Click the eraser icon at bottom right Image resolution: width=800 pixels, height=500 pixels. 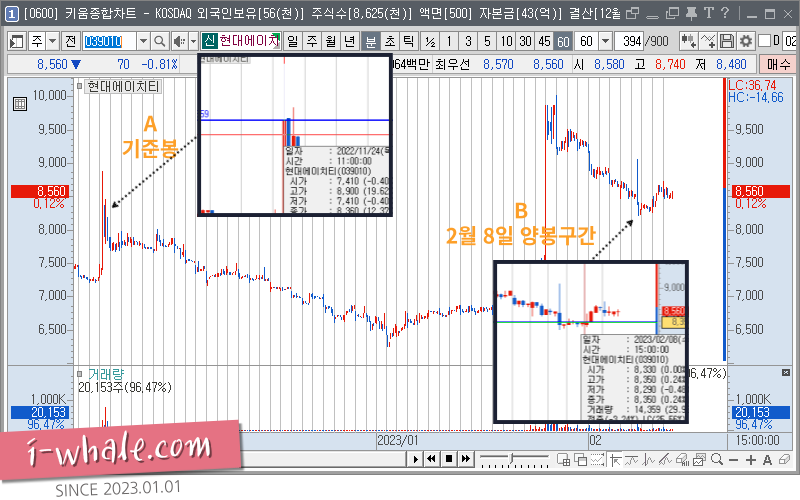784,460
